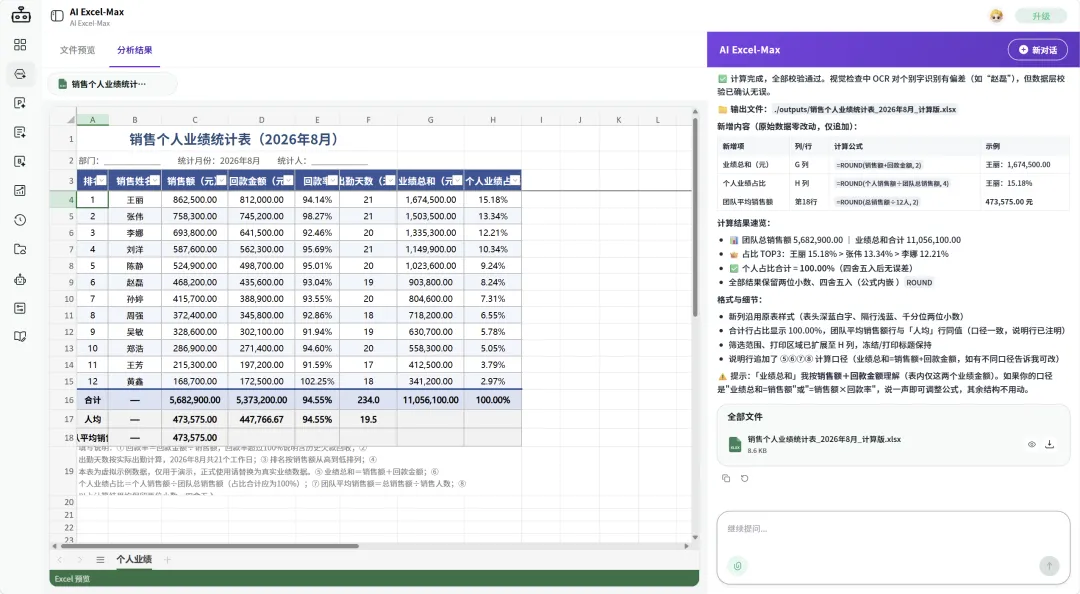Click the robot logo icon in sidebar
1080x594 pixels.
pos(21,14)
